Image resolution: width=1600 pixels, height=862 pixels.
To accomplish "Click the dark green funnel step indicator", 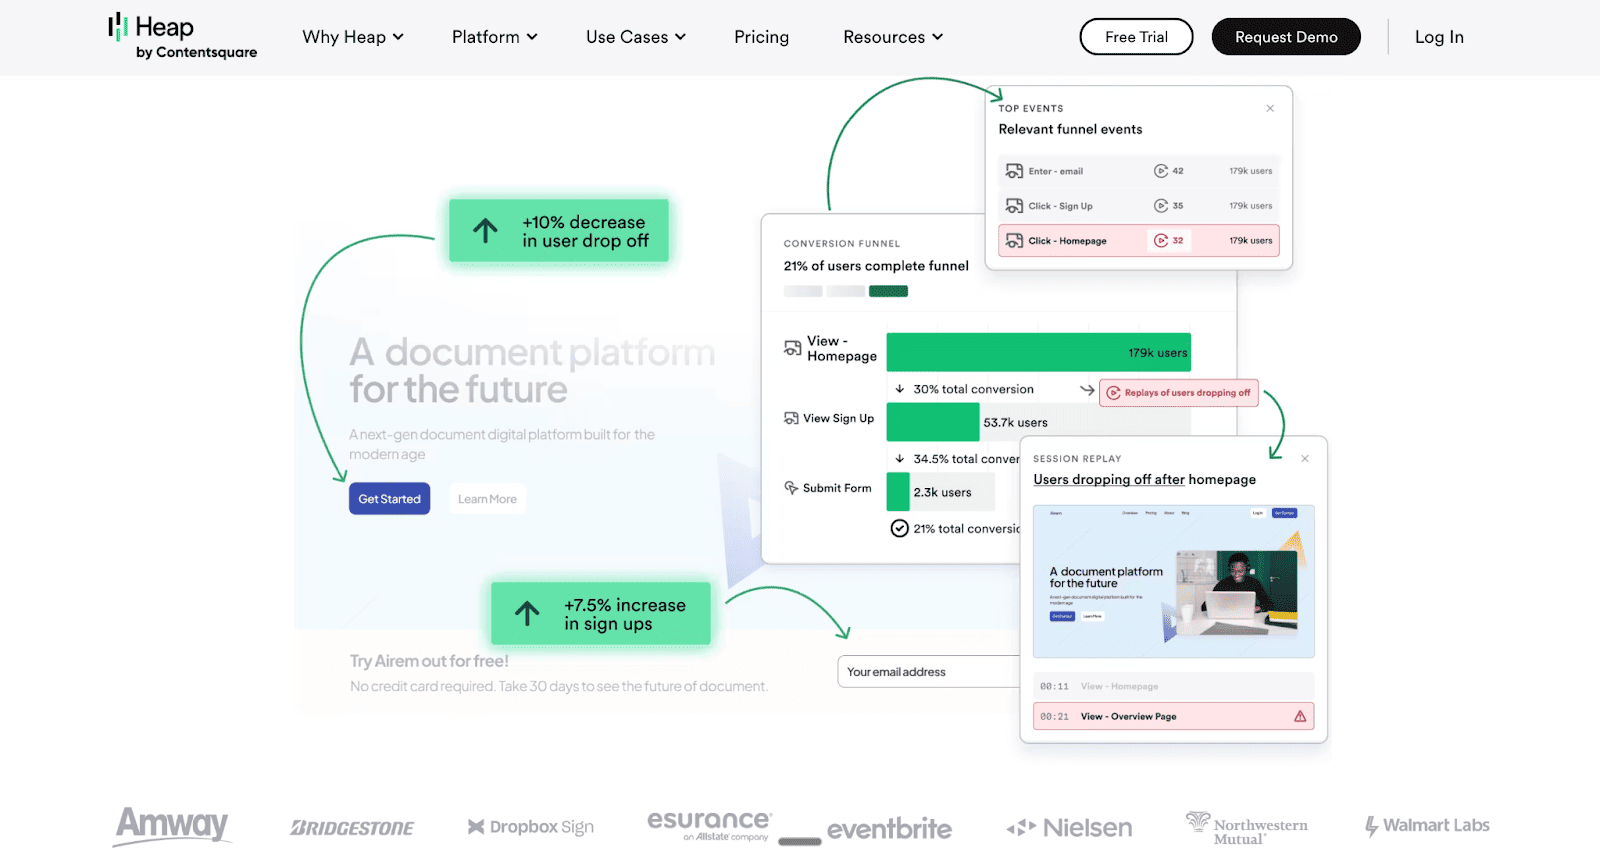I will point(888,291).
